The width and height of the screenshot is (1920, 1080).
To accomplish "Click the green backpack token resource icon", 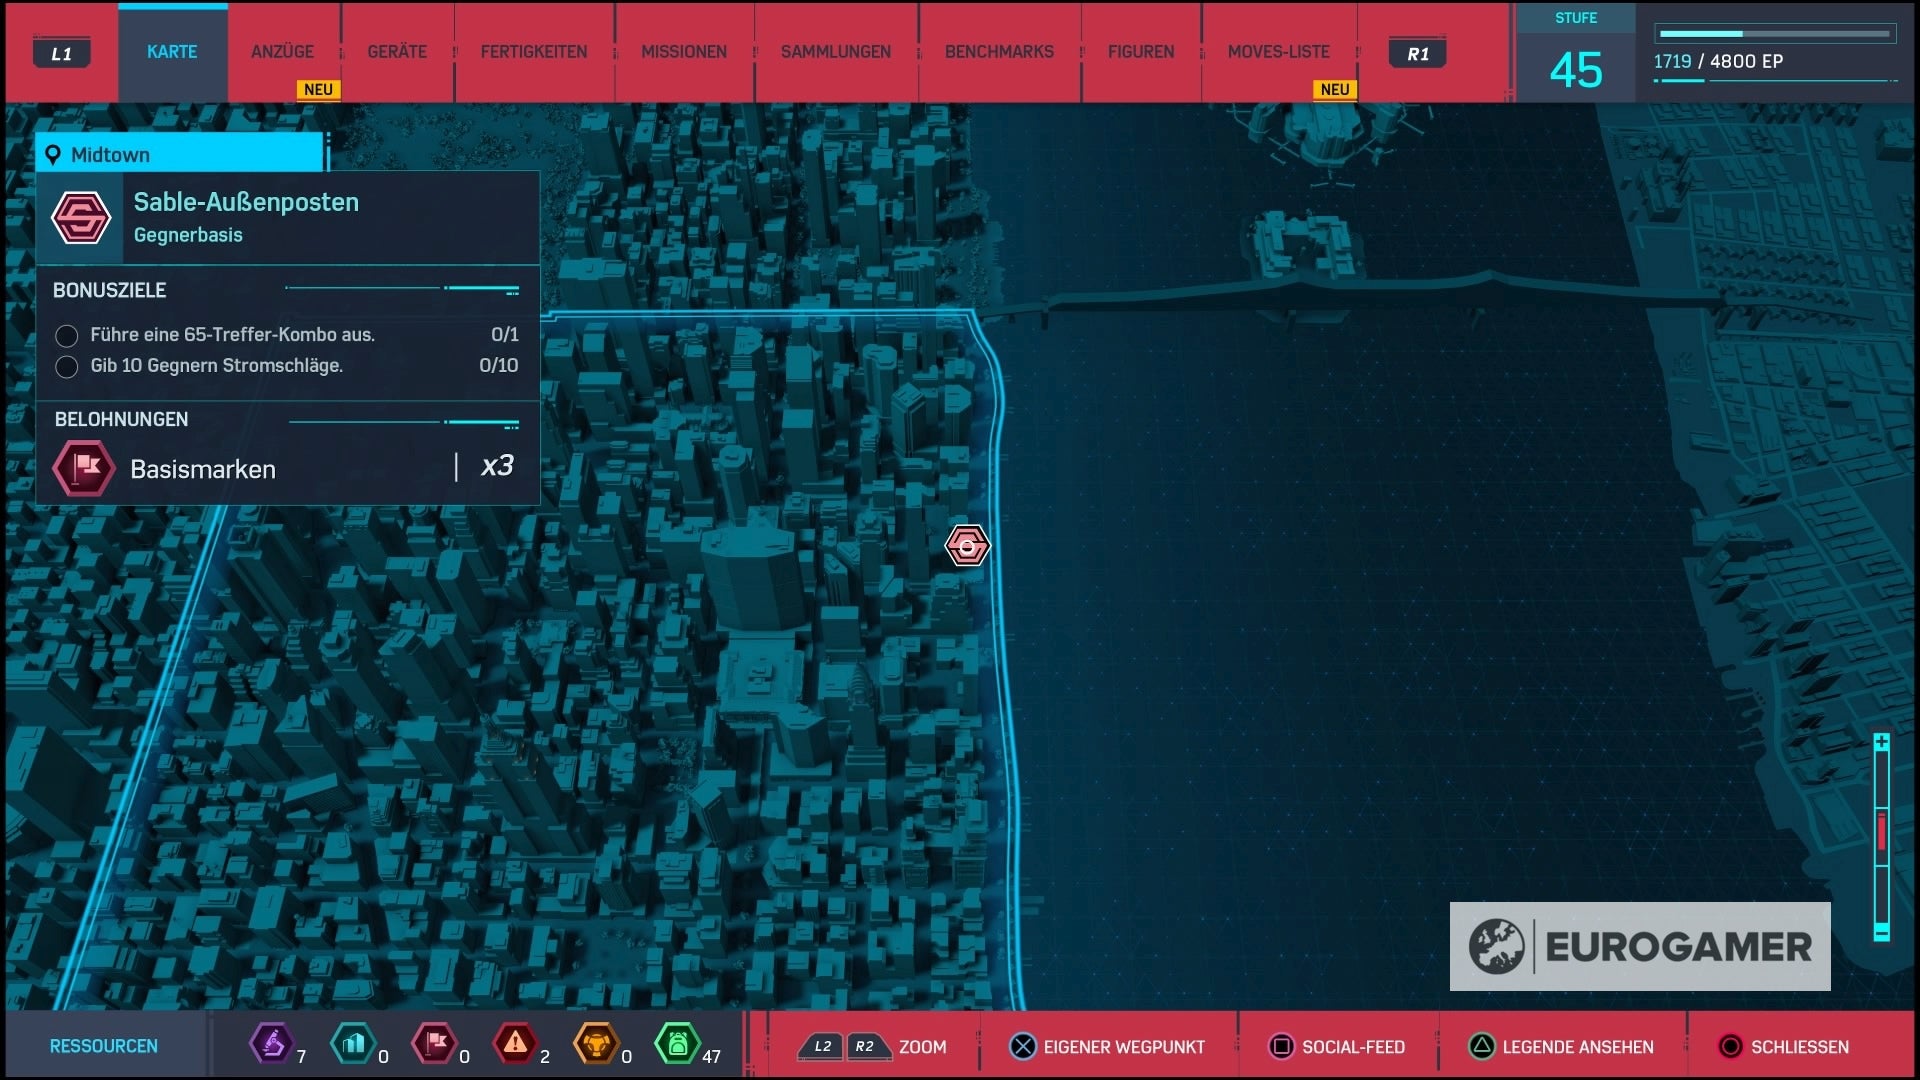I will (677, 1044).
